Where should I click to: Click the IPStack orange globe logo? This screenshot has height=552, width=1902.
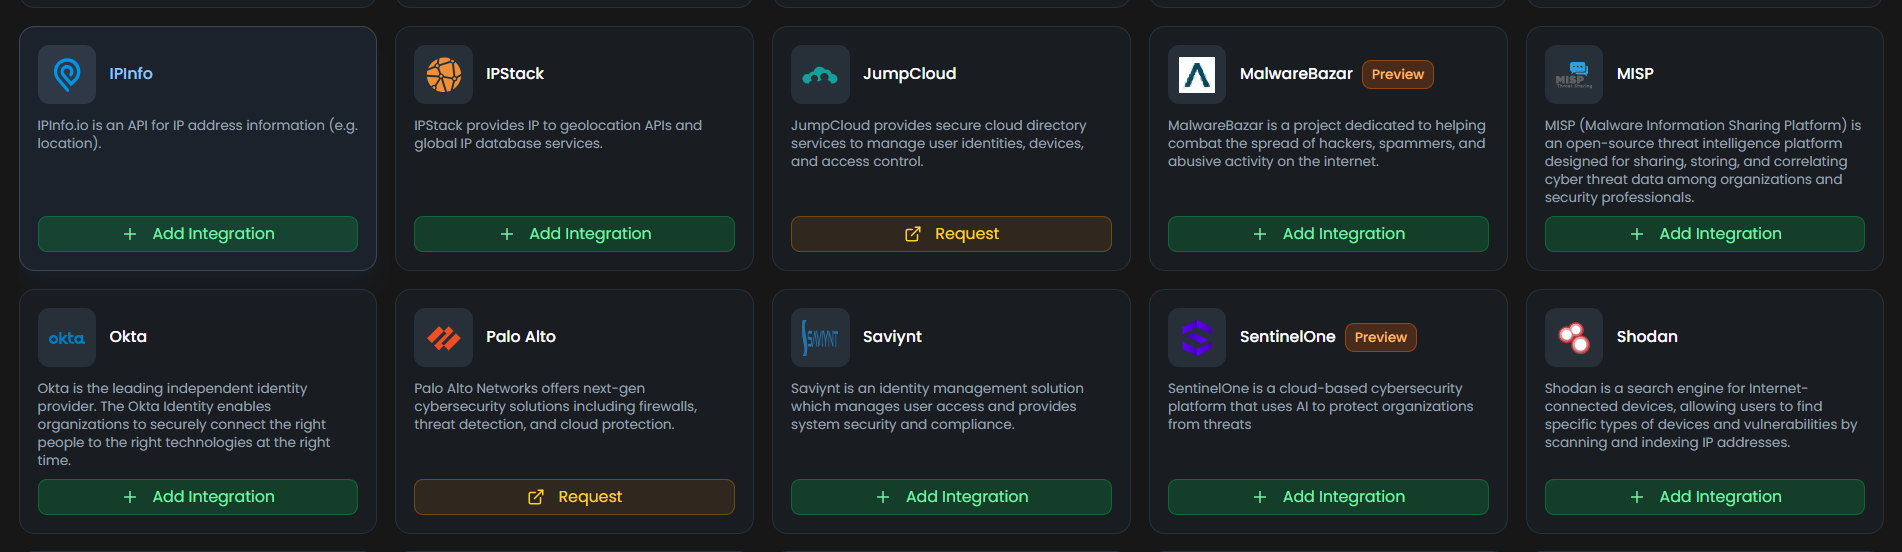[x=443, y=74]
